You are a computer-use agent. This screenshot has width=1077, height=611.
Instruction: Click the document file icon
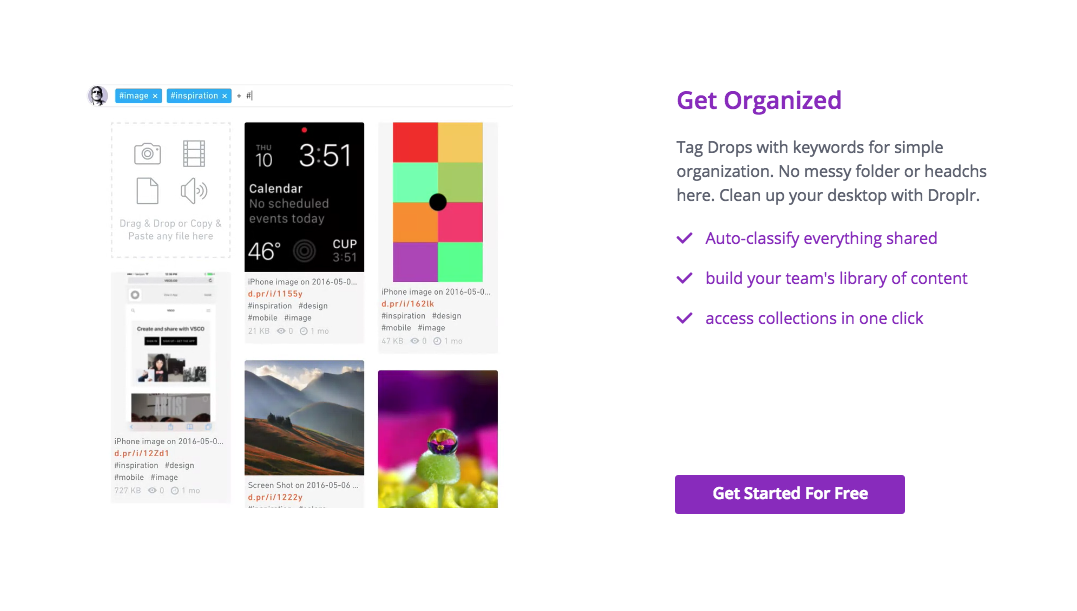[x=148, y=190]
